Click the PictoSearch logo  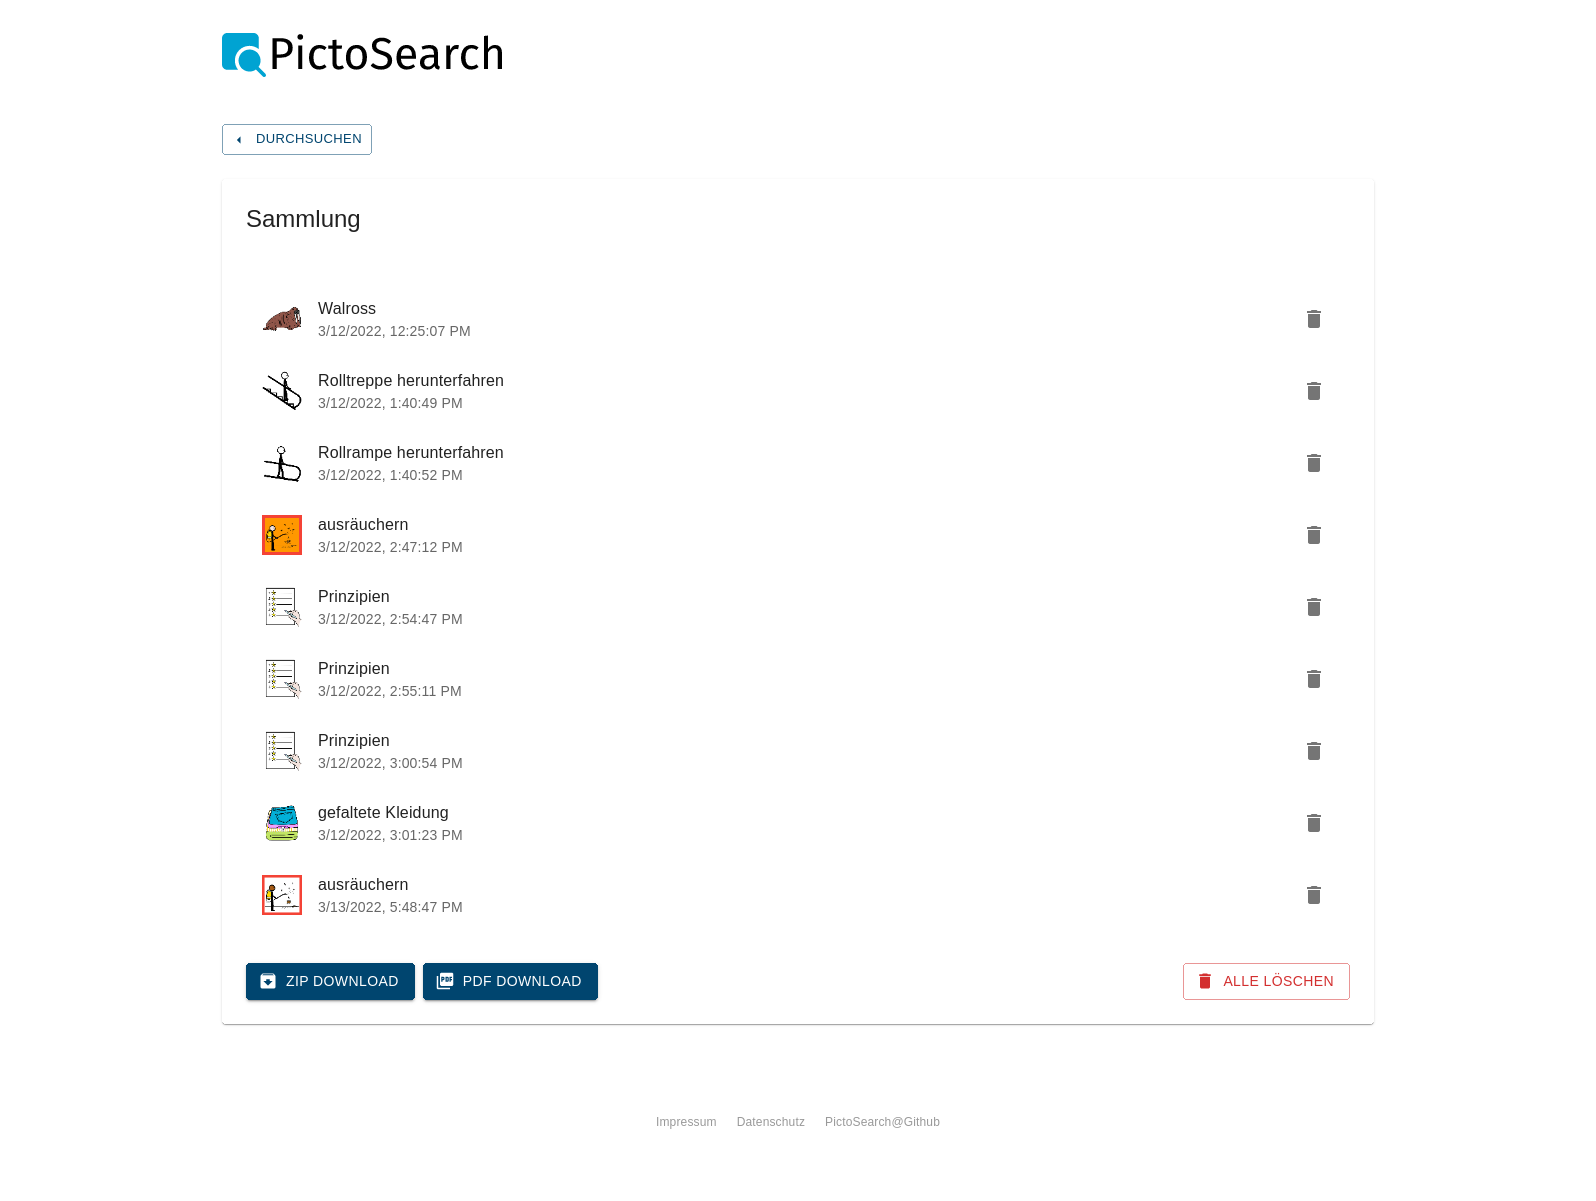coord(362,54)
